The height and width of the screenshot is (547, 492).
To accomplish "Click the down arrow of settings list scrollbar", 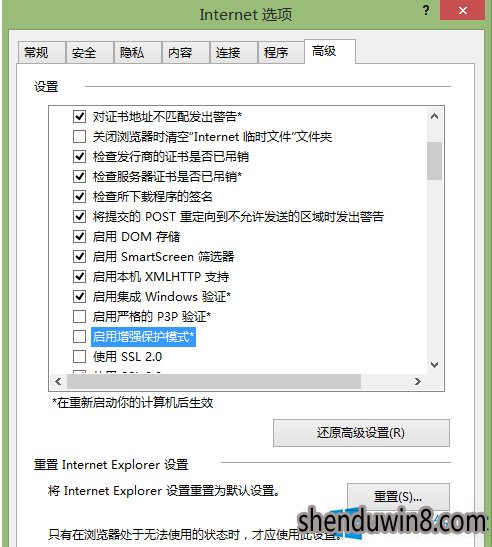I will [434, 365].
